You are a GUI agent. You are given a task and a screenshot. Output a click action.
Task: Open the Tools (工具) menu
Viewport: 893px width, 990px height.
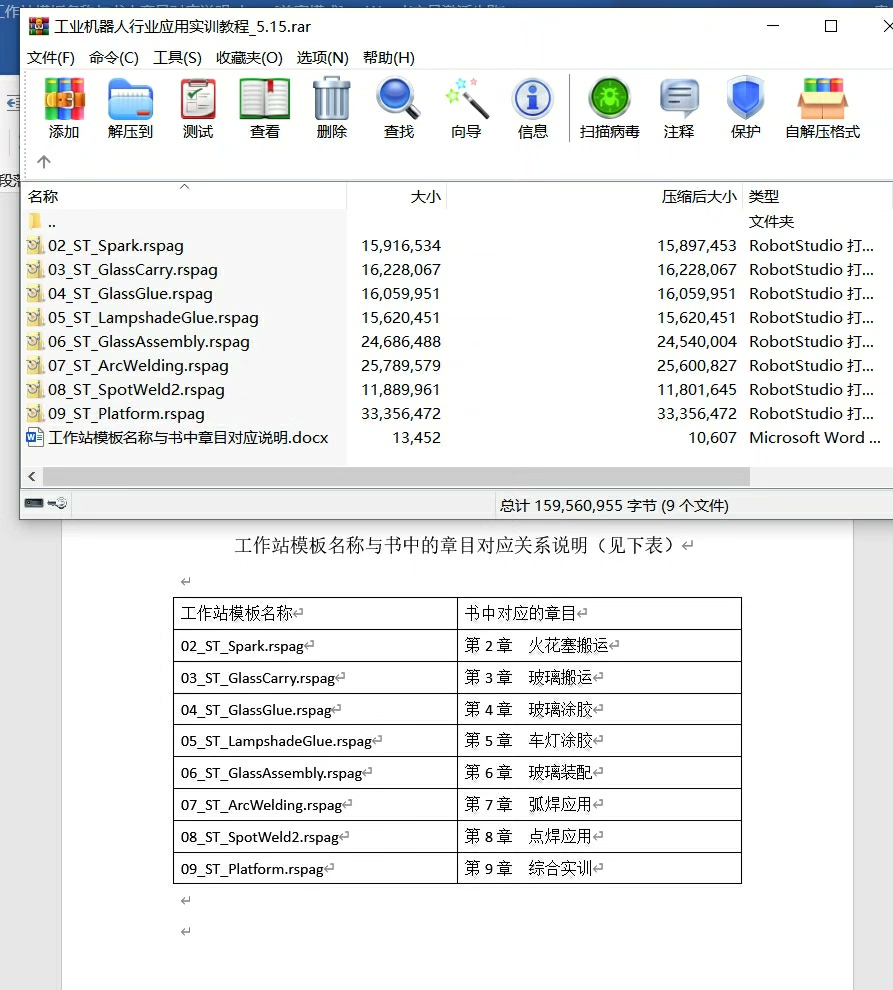click(177, 57)
